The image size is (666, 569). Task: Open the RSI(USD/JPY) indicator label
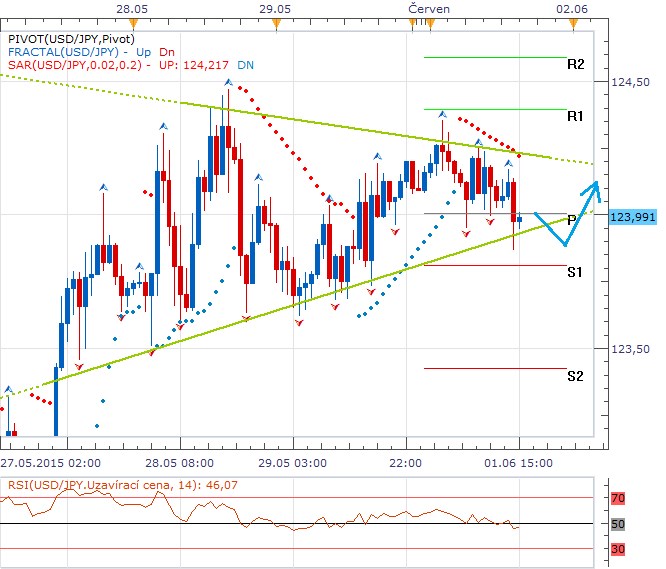point(123,485)
